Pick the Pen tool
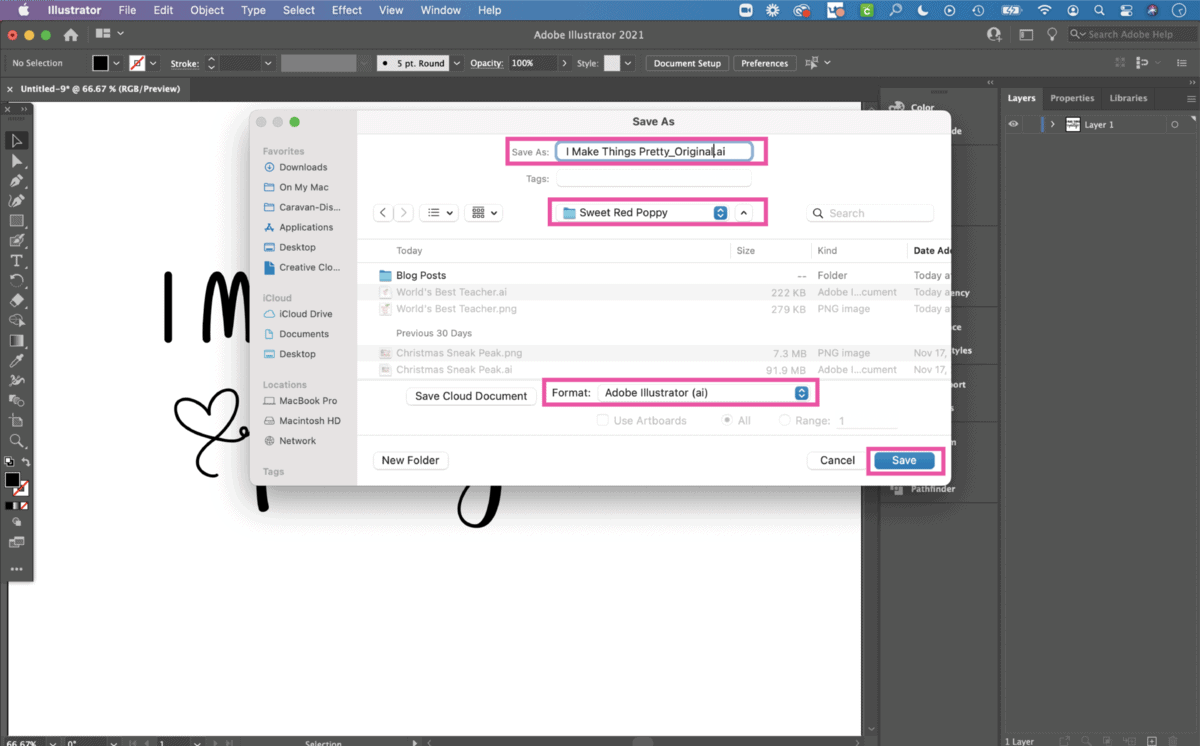1200x746 pixels. pyautogui.click(x=17, y=181)
